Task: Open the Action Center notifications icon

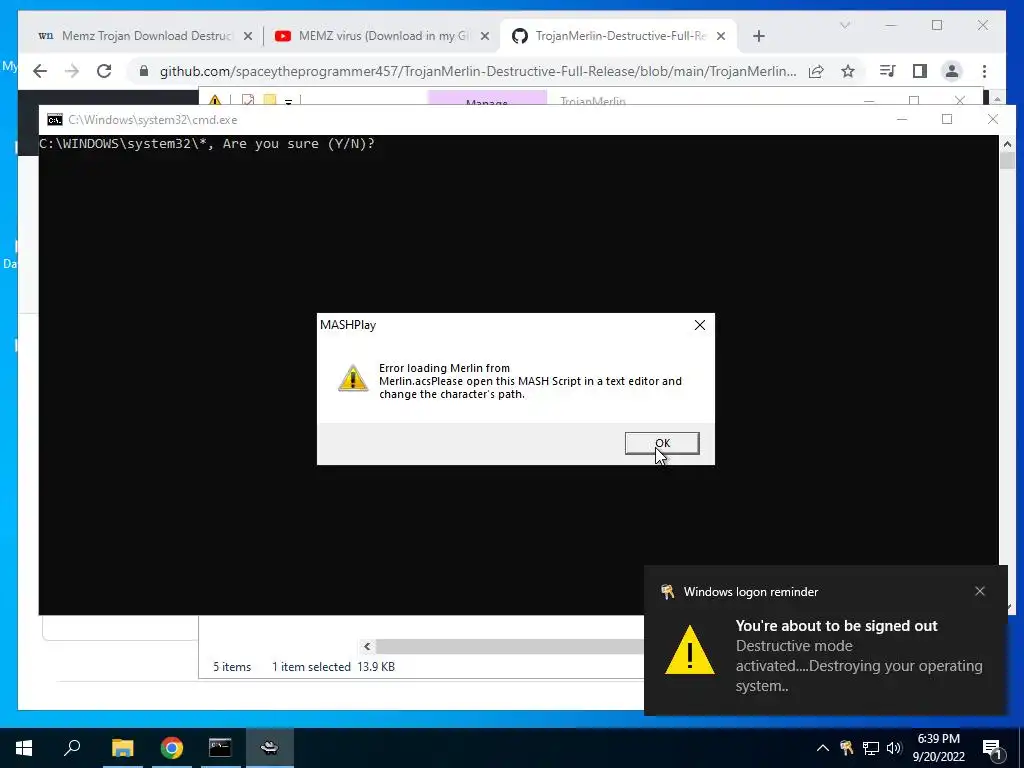Action: click(x=993, y=748)
